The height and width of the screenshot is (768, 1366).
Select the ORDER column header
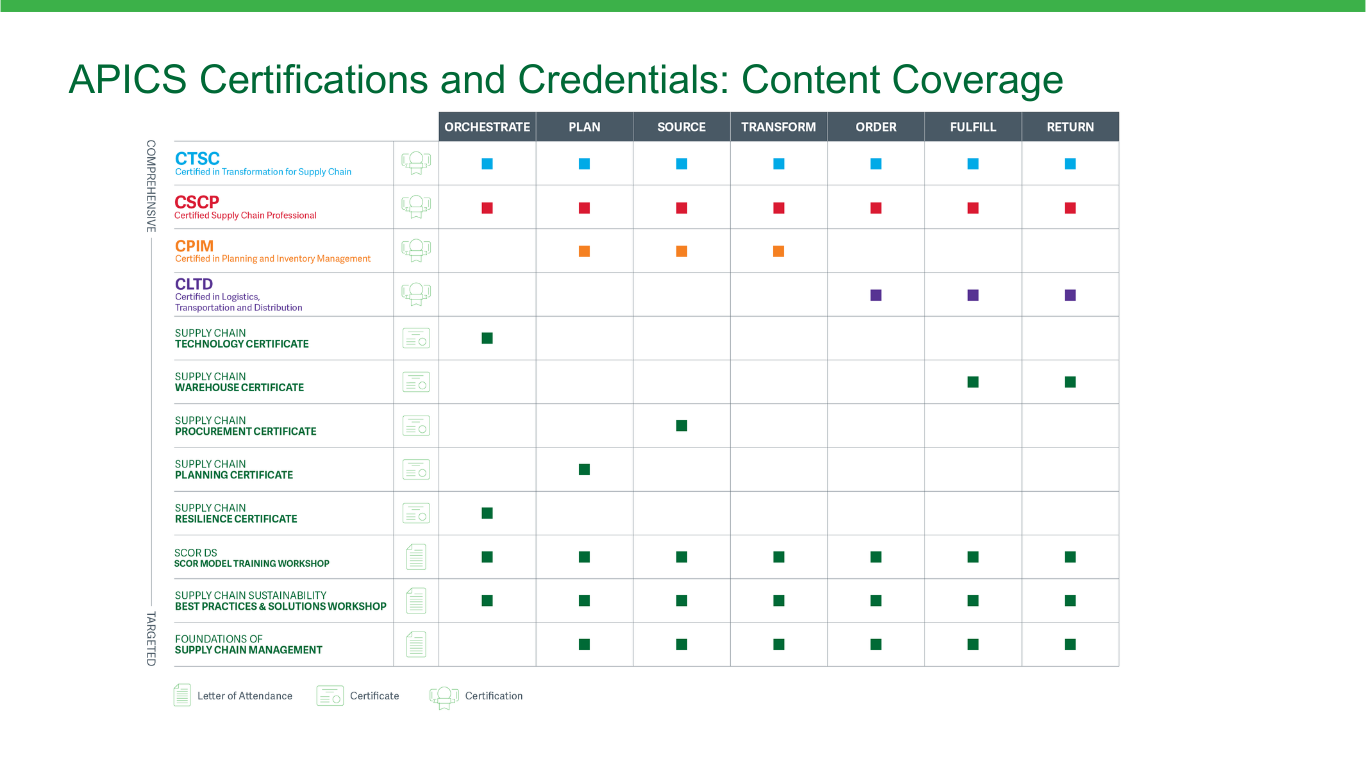pyautogui.click(x=876, y=127)
